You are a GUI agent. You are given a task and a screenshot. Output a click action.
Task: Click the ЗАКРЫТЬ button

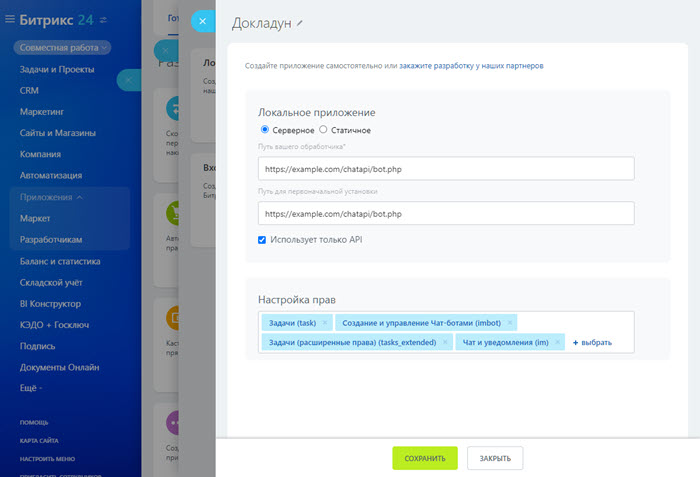click(494, 458)
